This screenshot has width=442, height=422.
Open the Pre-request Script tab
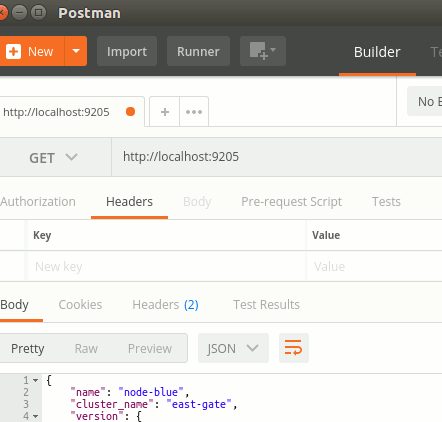pyautogui.click(x=291, y=202)
